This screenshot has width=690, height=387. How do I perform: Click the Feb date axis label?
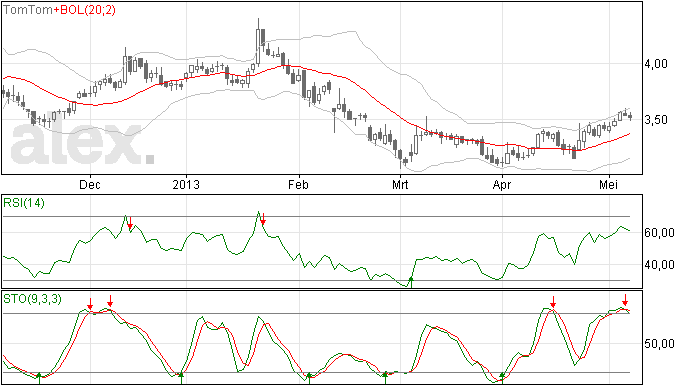298,184
